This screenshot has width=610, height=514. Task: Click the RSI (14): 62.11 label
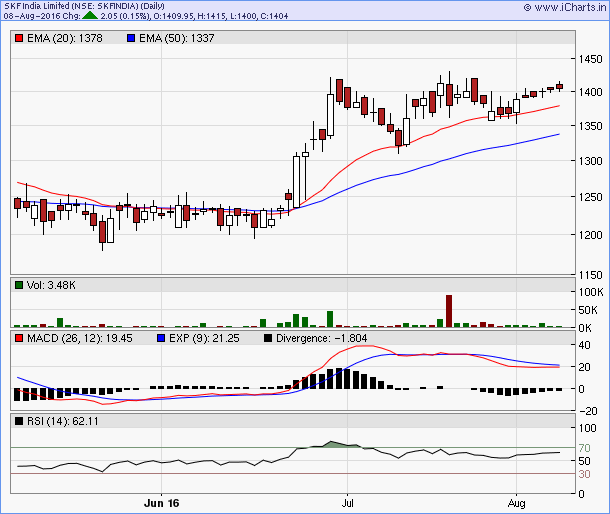(63, 421)
